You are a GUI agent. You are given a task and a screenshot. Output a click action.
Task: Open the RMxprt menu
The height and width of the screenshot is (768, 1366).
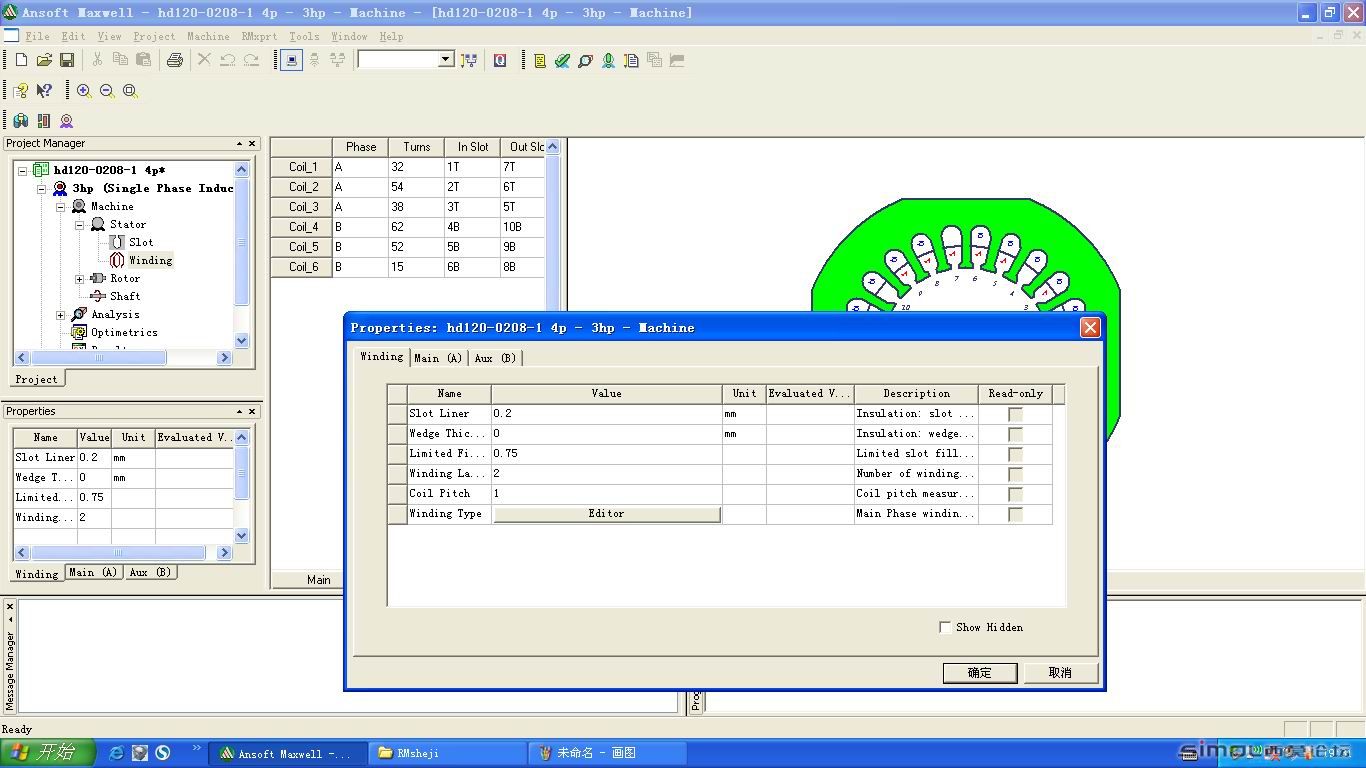(260, 36)
